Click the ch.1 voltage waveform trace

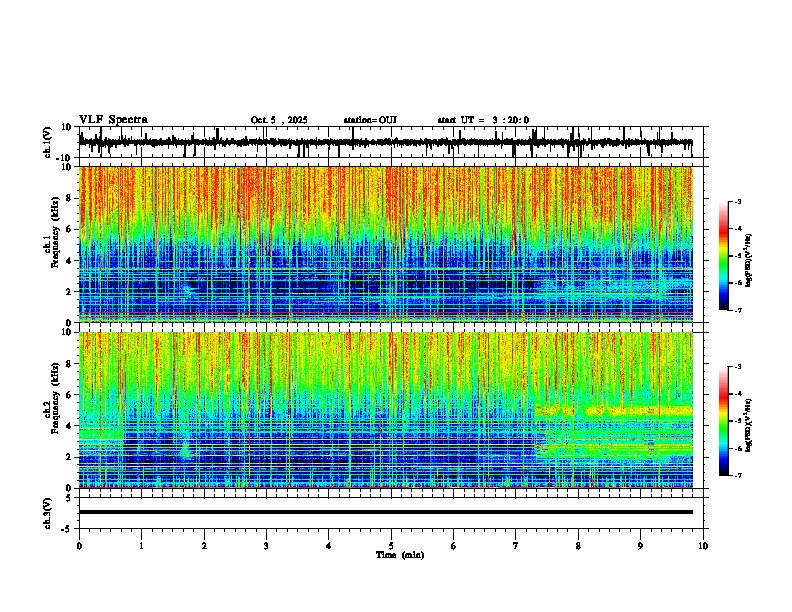coord(385,142)
